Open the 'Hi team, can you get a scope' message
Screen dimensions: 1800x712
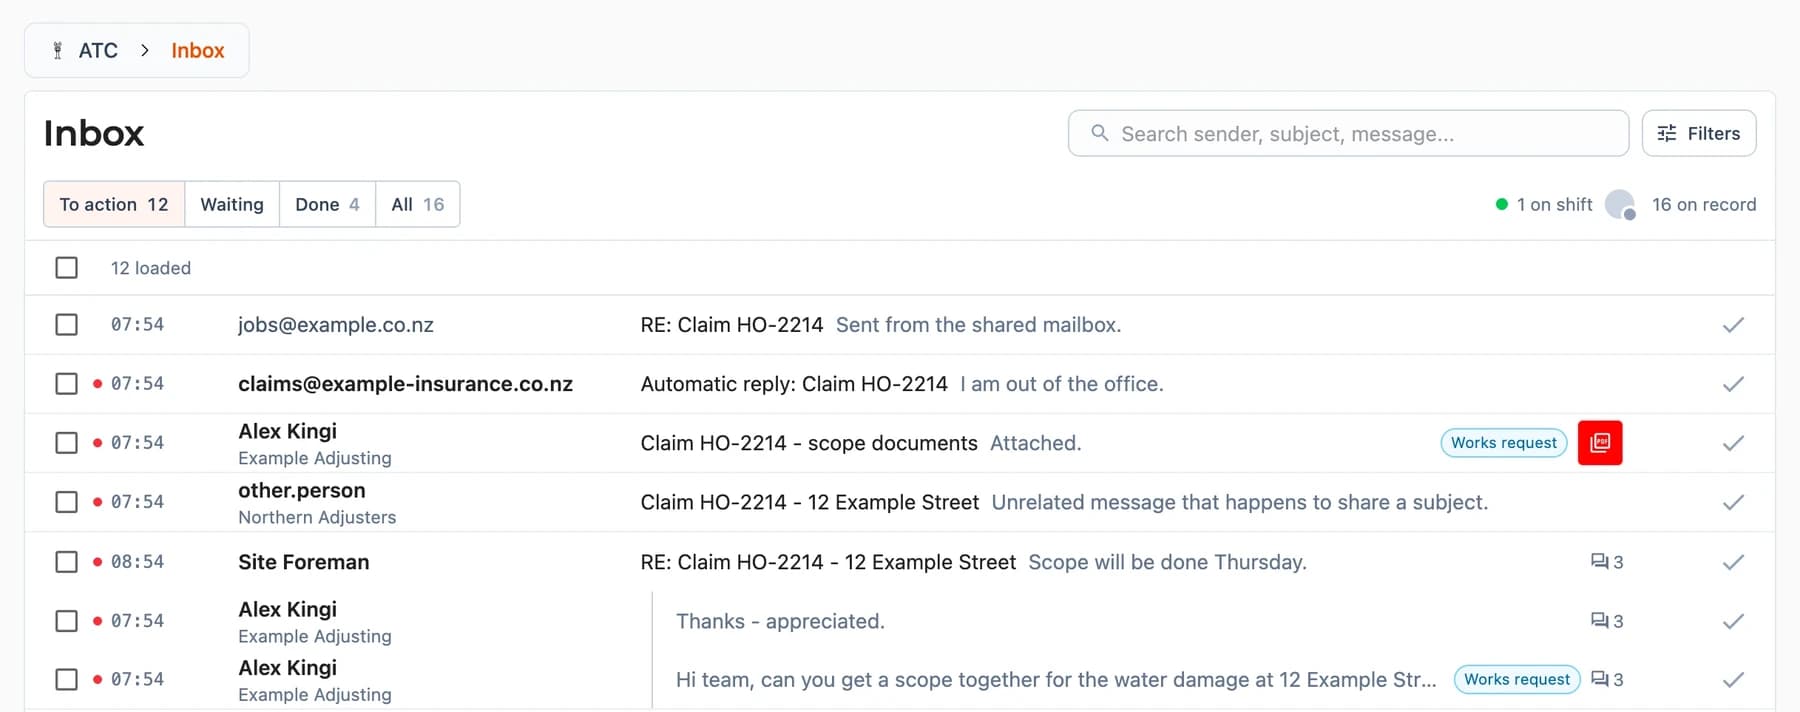[1056, 680]
